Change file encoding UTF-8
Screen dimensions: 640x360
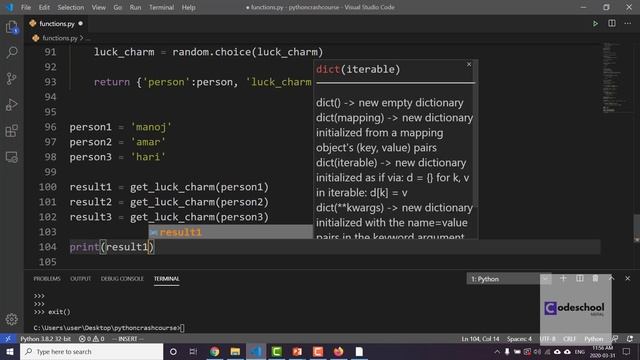[547, 339]
